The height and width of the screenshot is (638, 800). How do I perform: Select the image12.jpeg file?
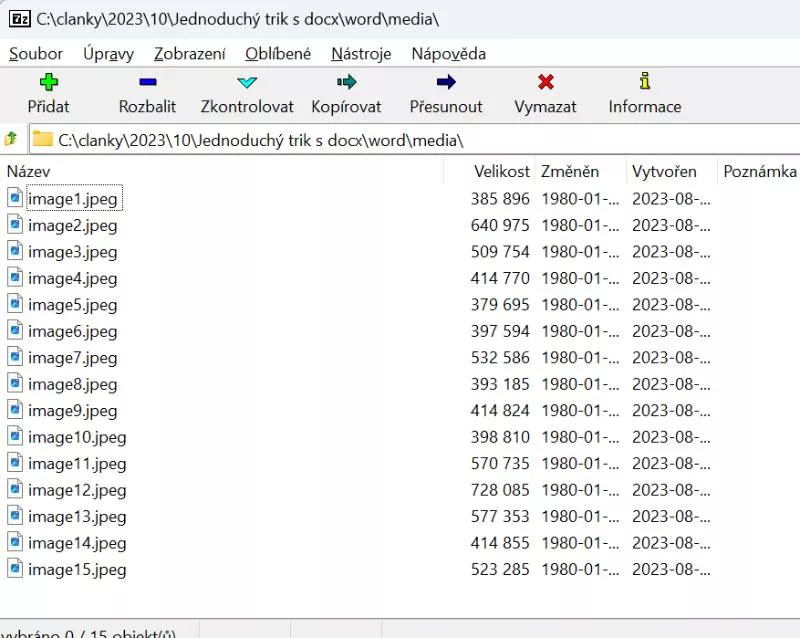77,490
